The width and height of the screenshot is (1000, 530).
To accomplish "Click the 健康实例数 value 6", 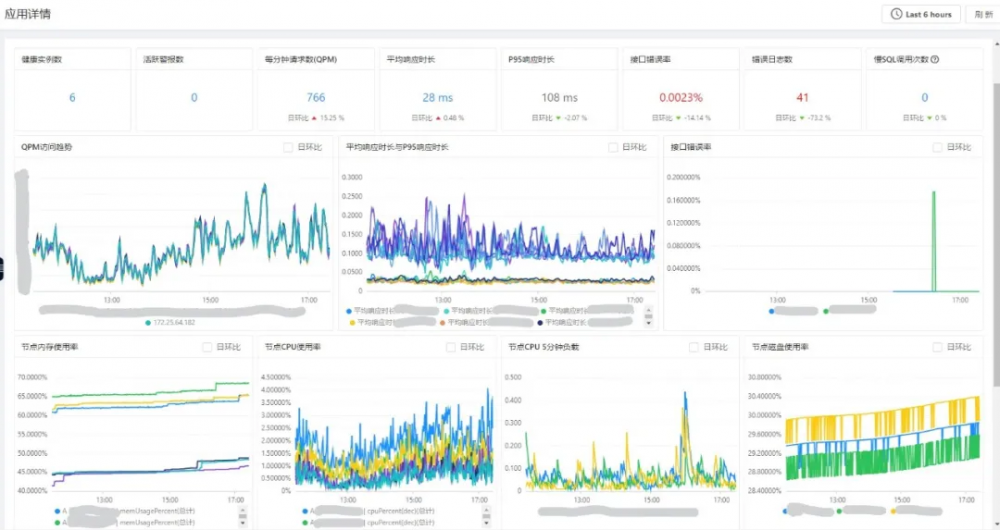I will coord(72,98).
